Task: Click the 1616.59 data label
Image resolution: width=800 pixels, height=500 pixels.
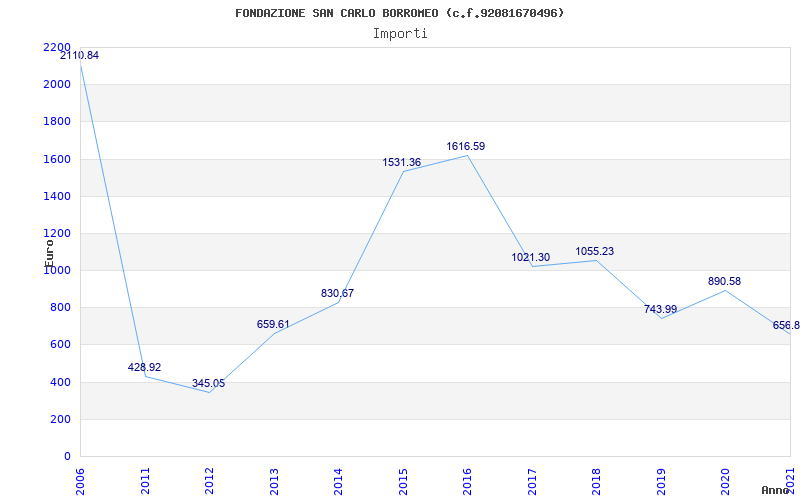Action: coord(466,146)
